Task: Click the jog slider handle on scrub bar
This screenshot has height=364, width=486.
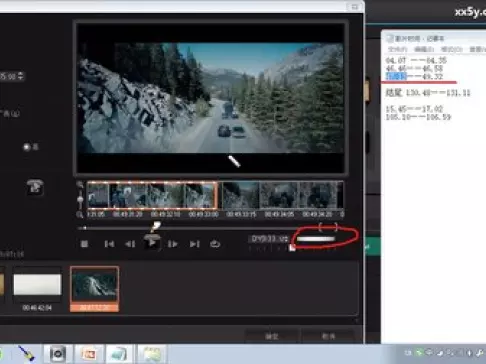Action: pyautogui.click(x=155, y=227)
